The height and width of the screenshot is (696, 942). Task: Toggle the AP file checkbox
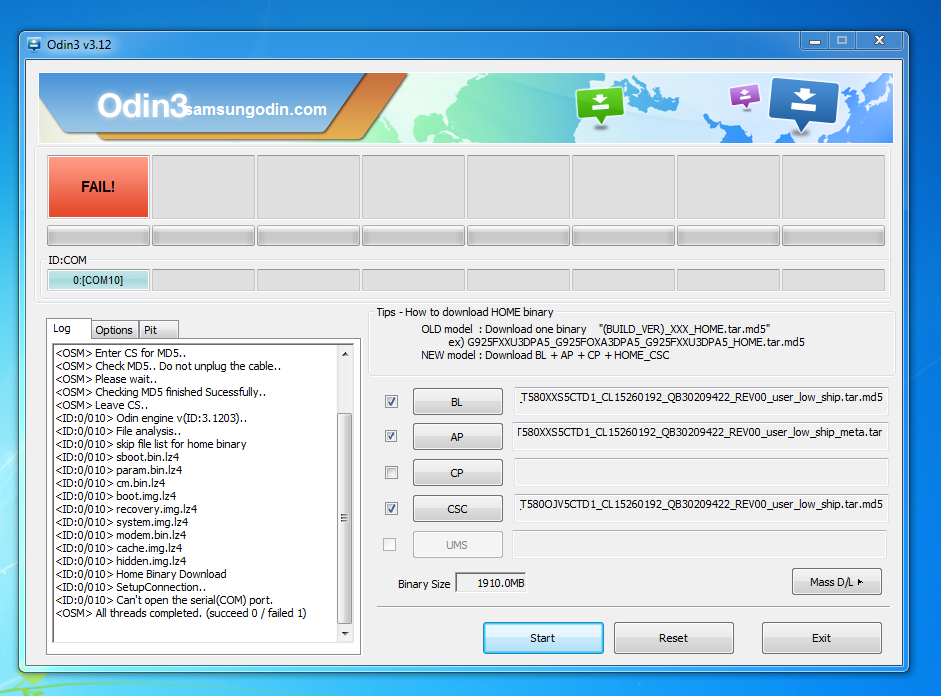pyautogui.click(x=391, y=436)
